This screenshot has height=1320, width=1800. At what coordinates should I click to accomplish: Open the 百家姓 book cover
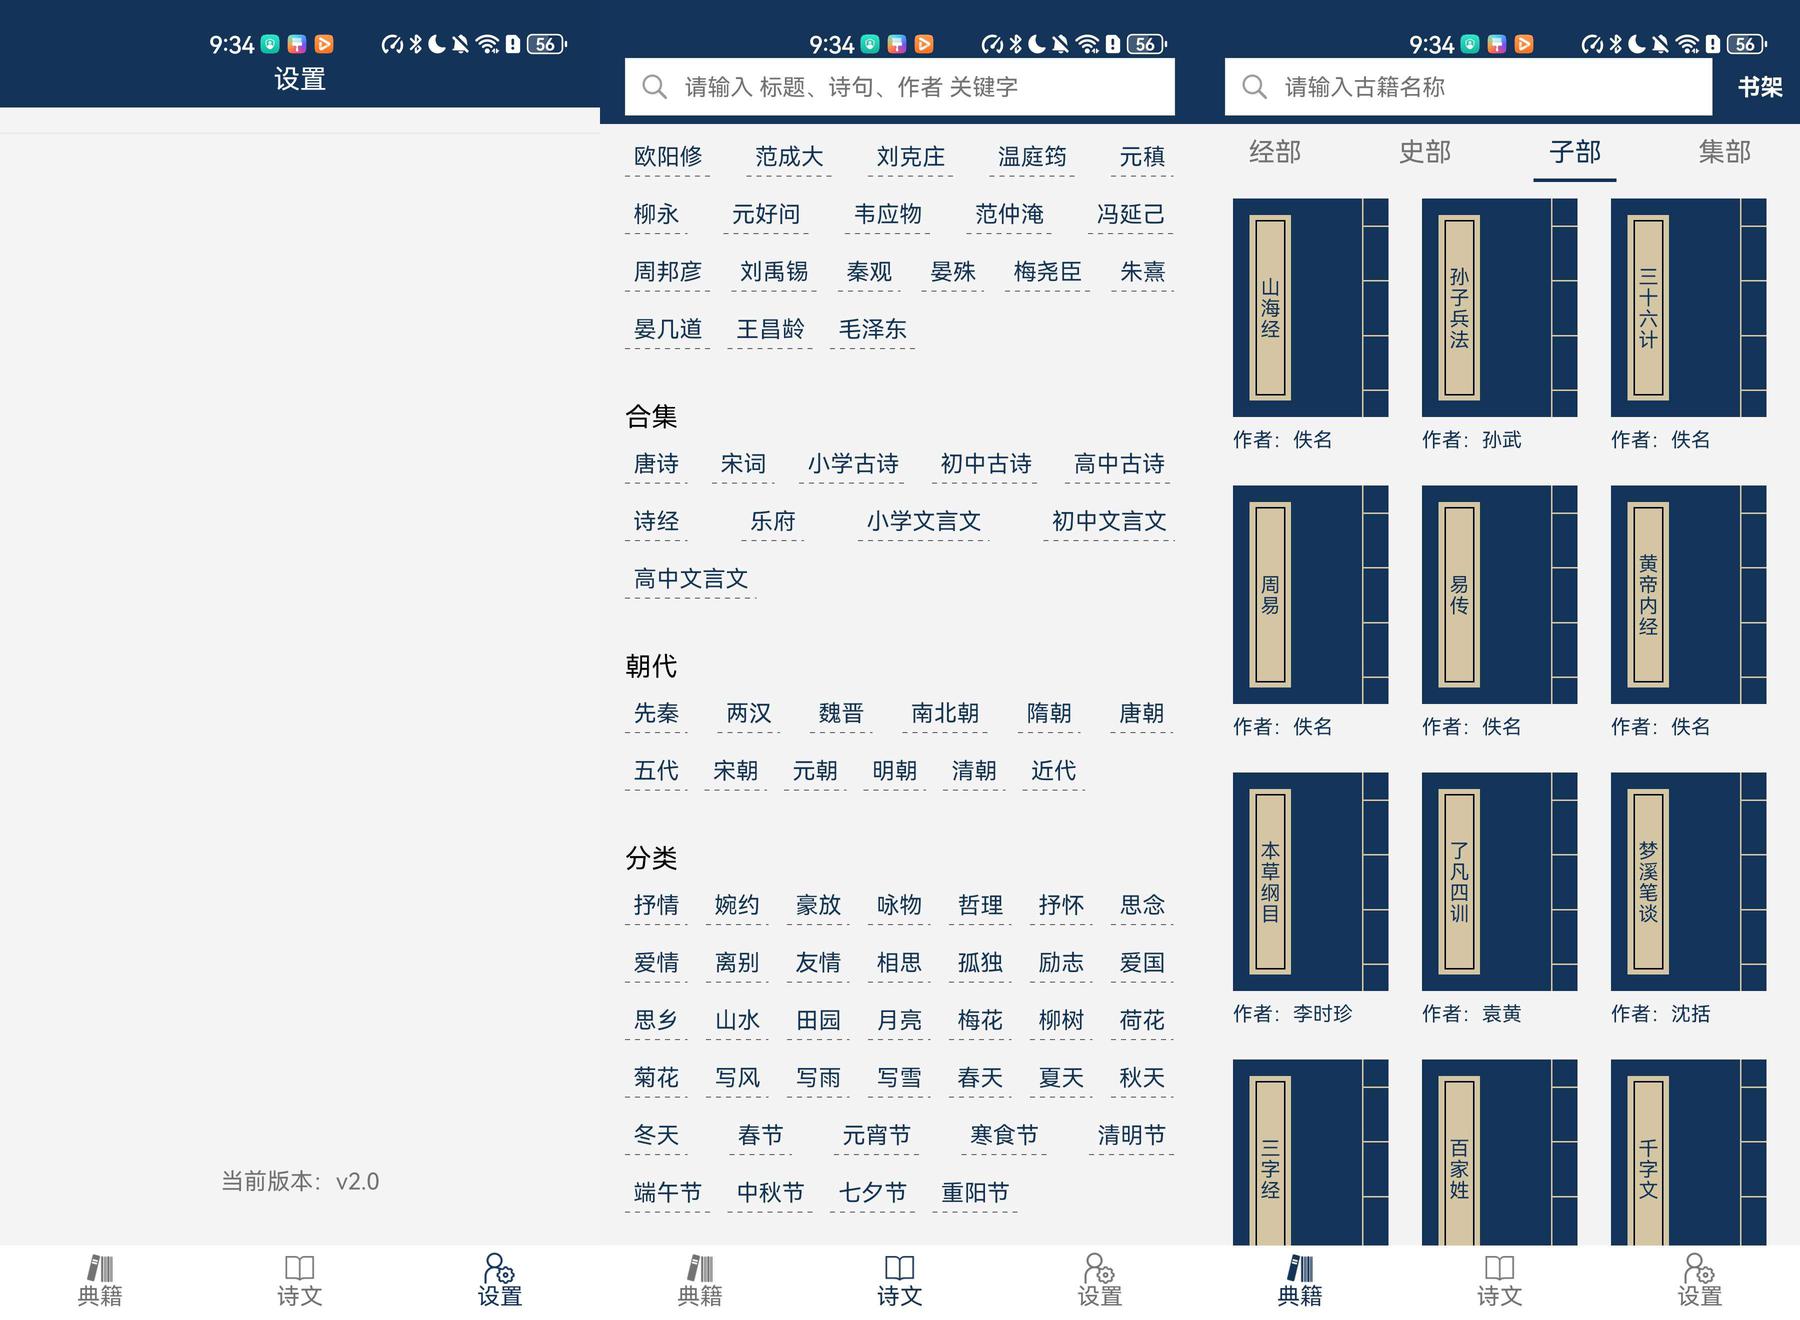click(x=1499, y=1152)
